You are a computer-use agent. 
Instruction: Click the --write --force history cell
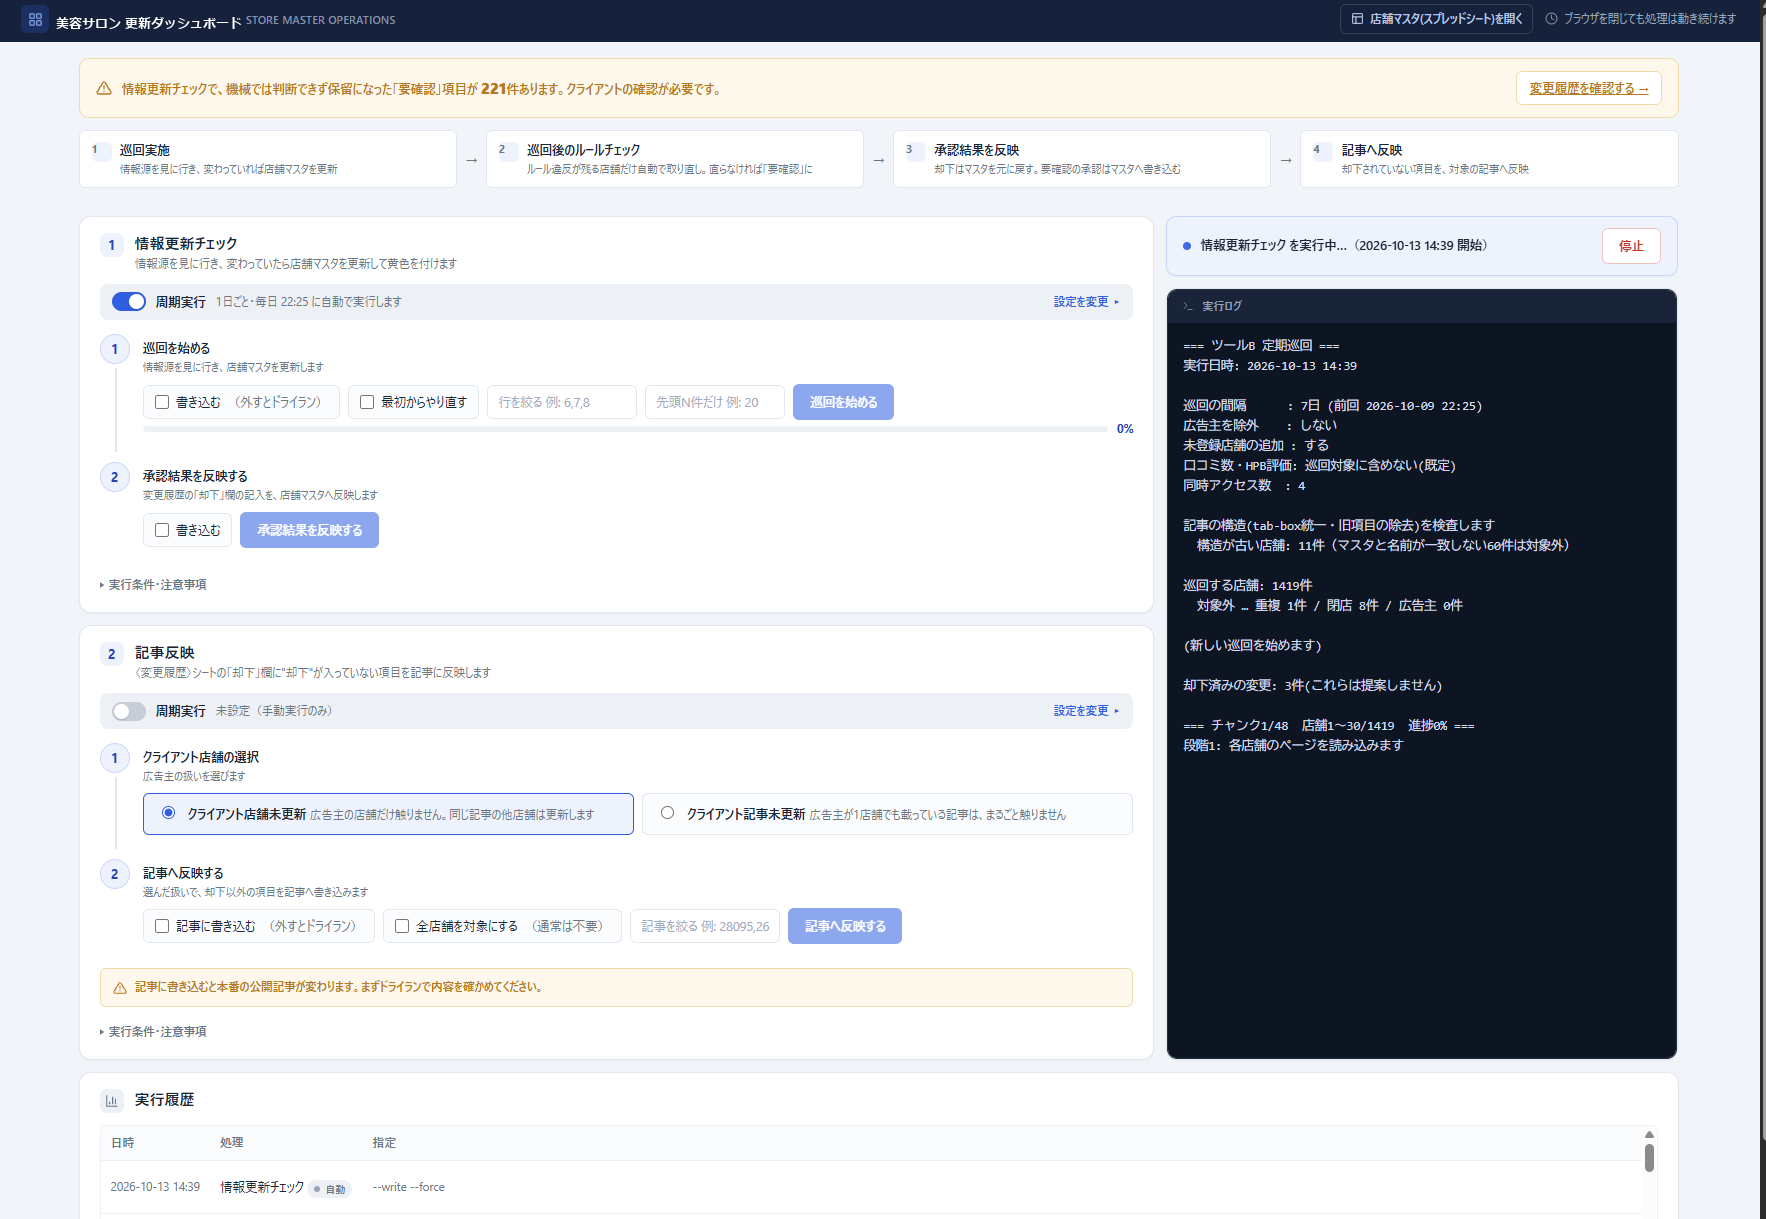(409, 1187)
